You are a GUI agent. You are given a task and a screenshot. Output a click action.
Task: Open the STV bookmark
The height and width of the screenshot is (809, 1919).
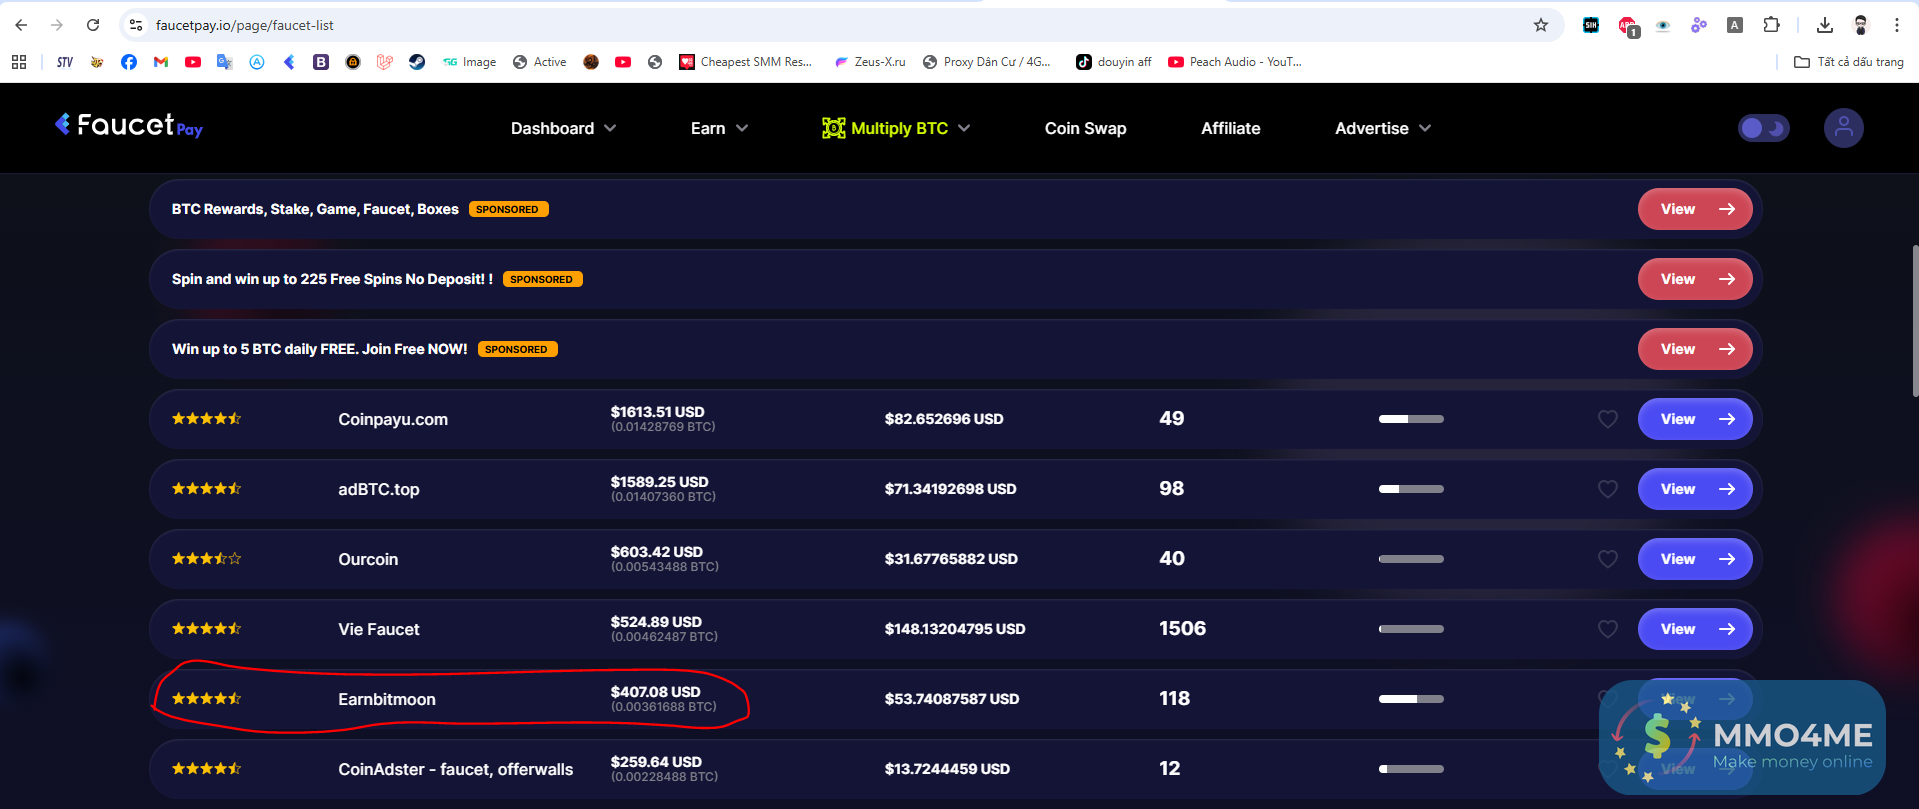point(65,62)
